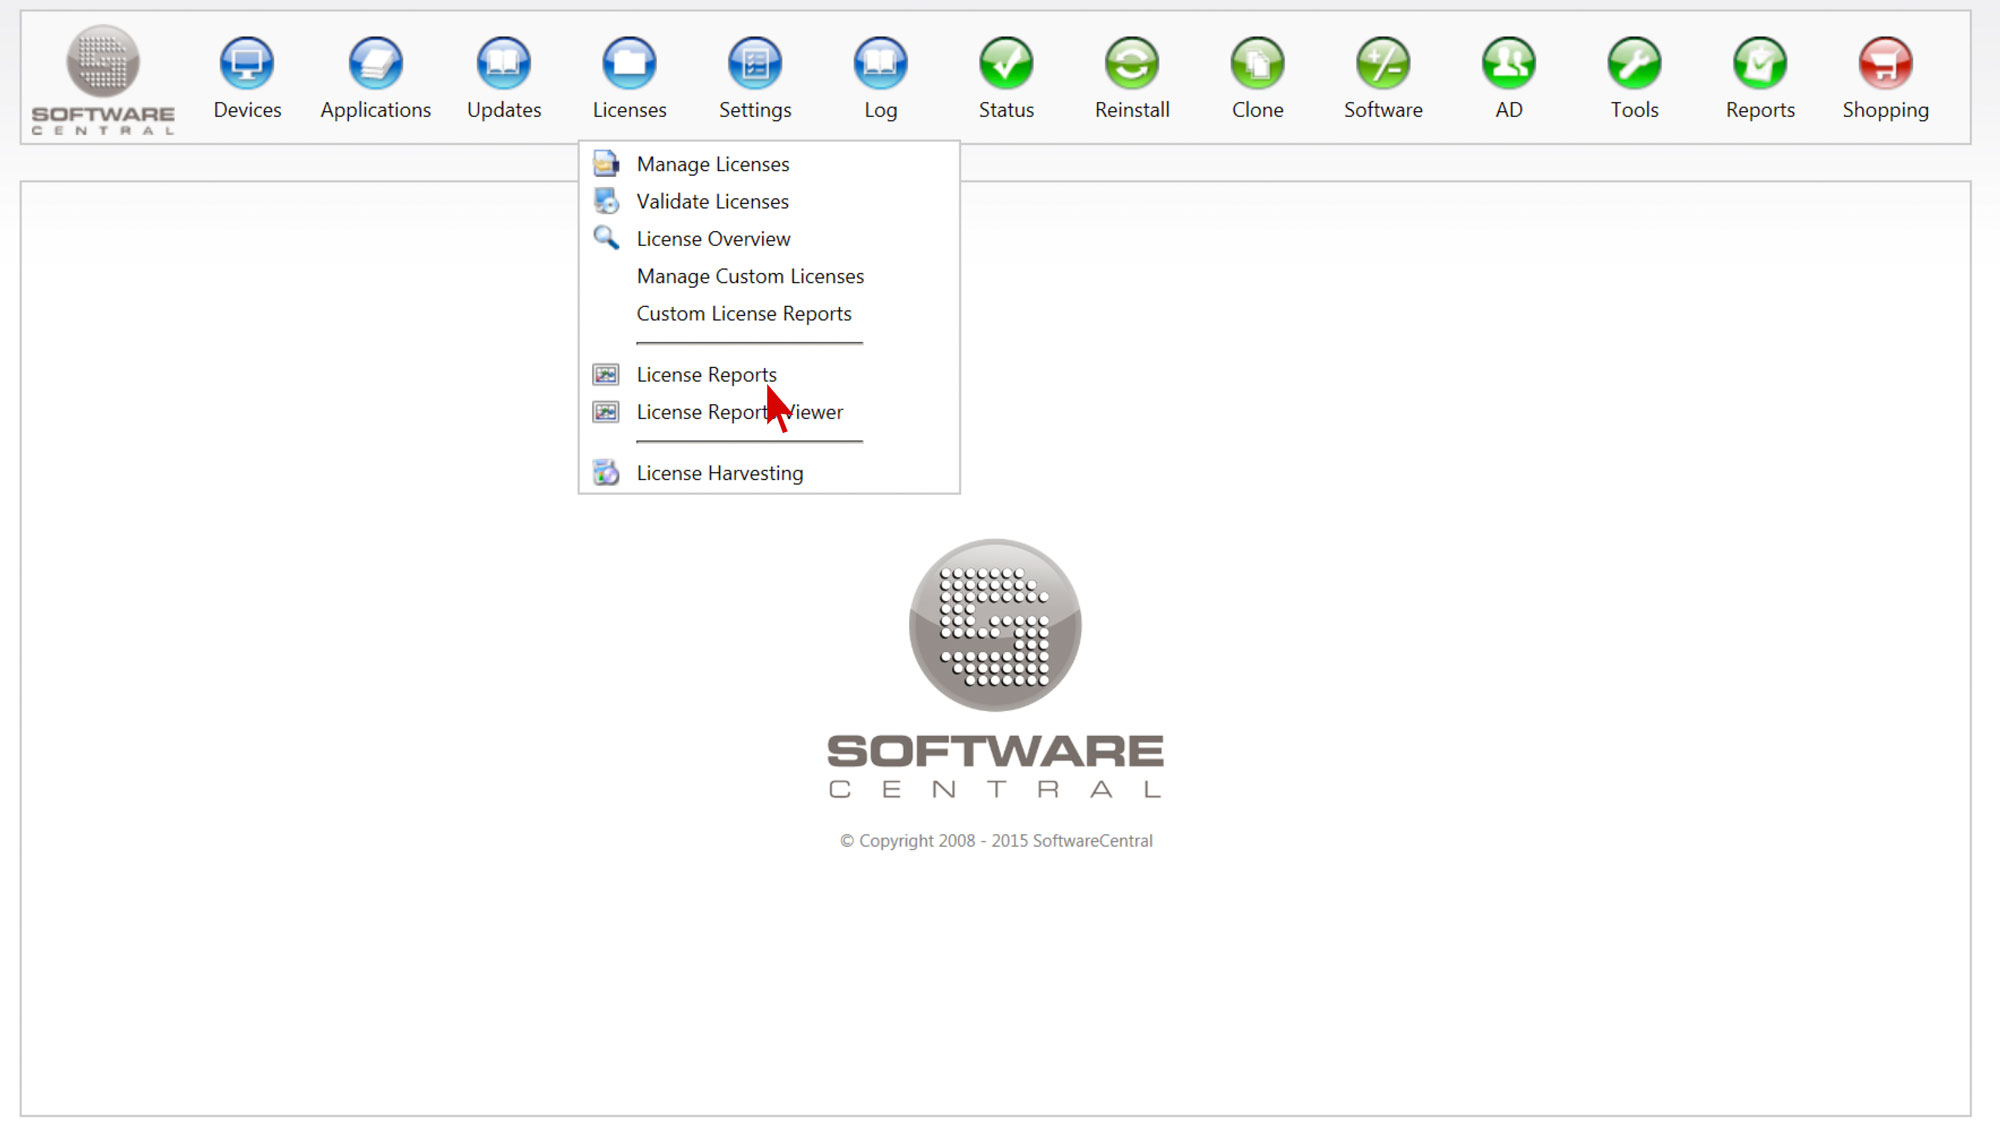This screenshot has width=2000, height=1144.
Task: Click the Tools wrench icon
Action: pyautogui.click(x=1635, y=63)
